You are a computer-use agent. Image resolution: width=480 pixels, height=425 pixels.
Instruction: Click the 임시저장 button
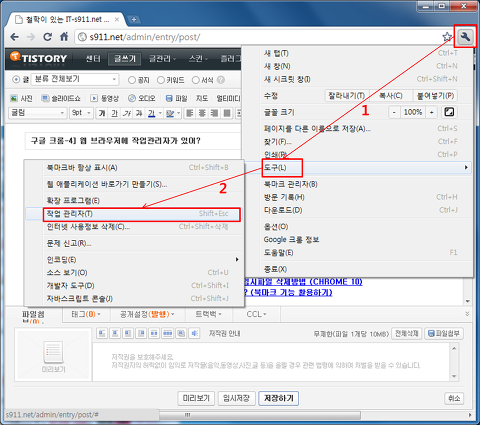[x=236, y=398]
